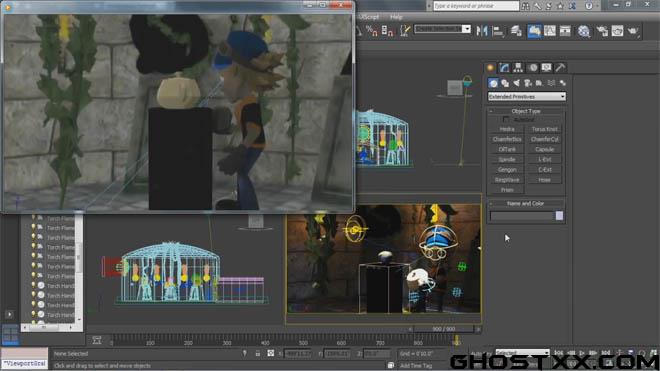
Task: Click the OilTank button
Action: tap(507, 149)
